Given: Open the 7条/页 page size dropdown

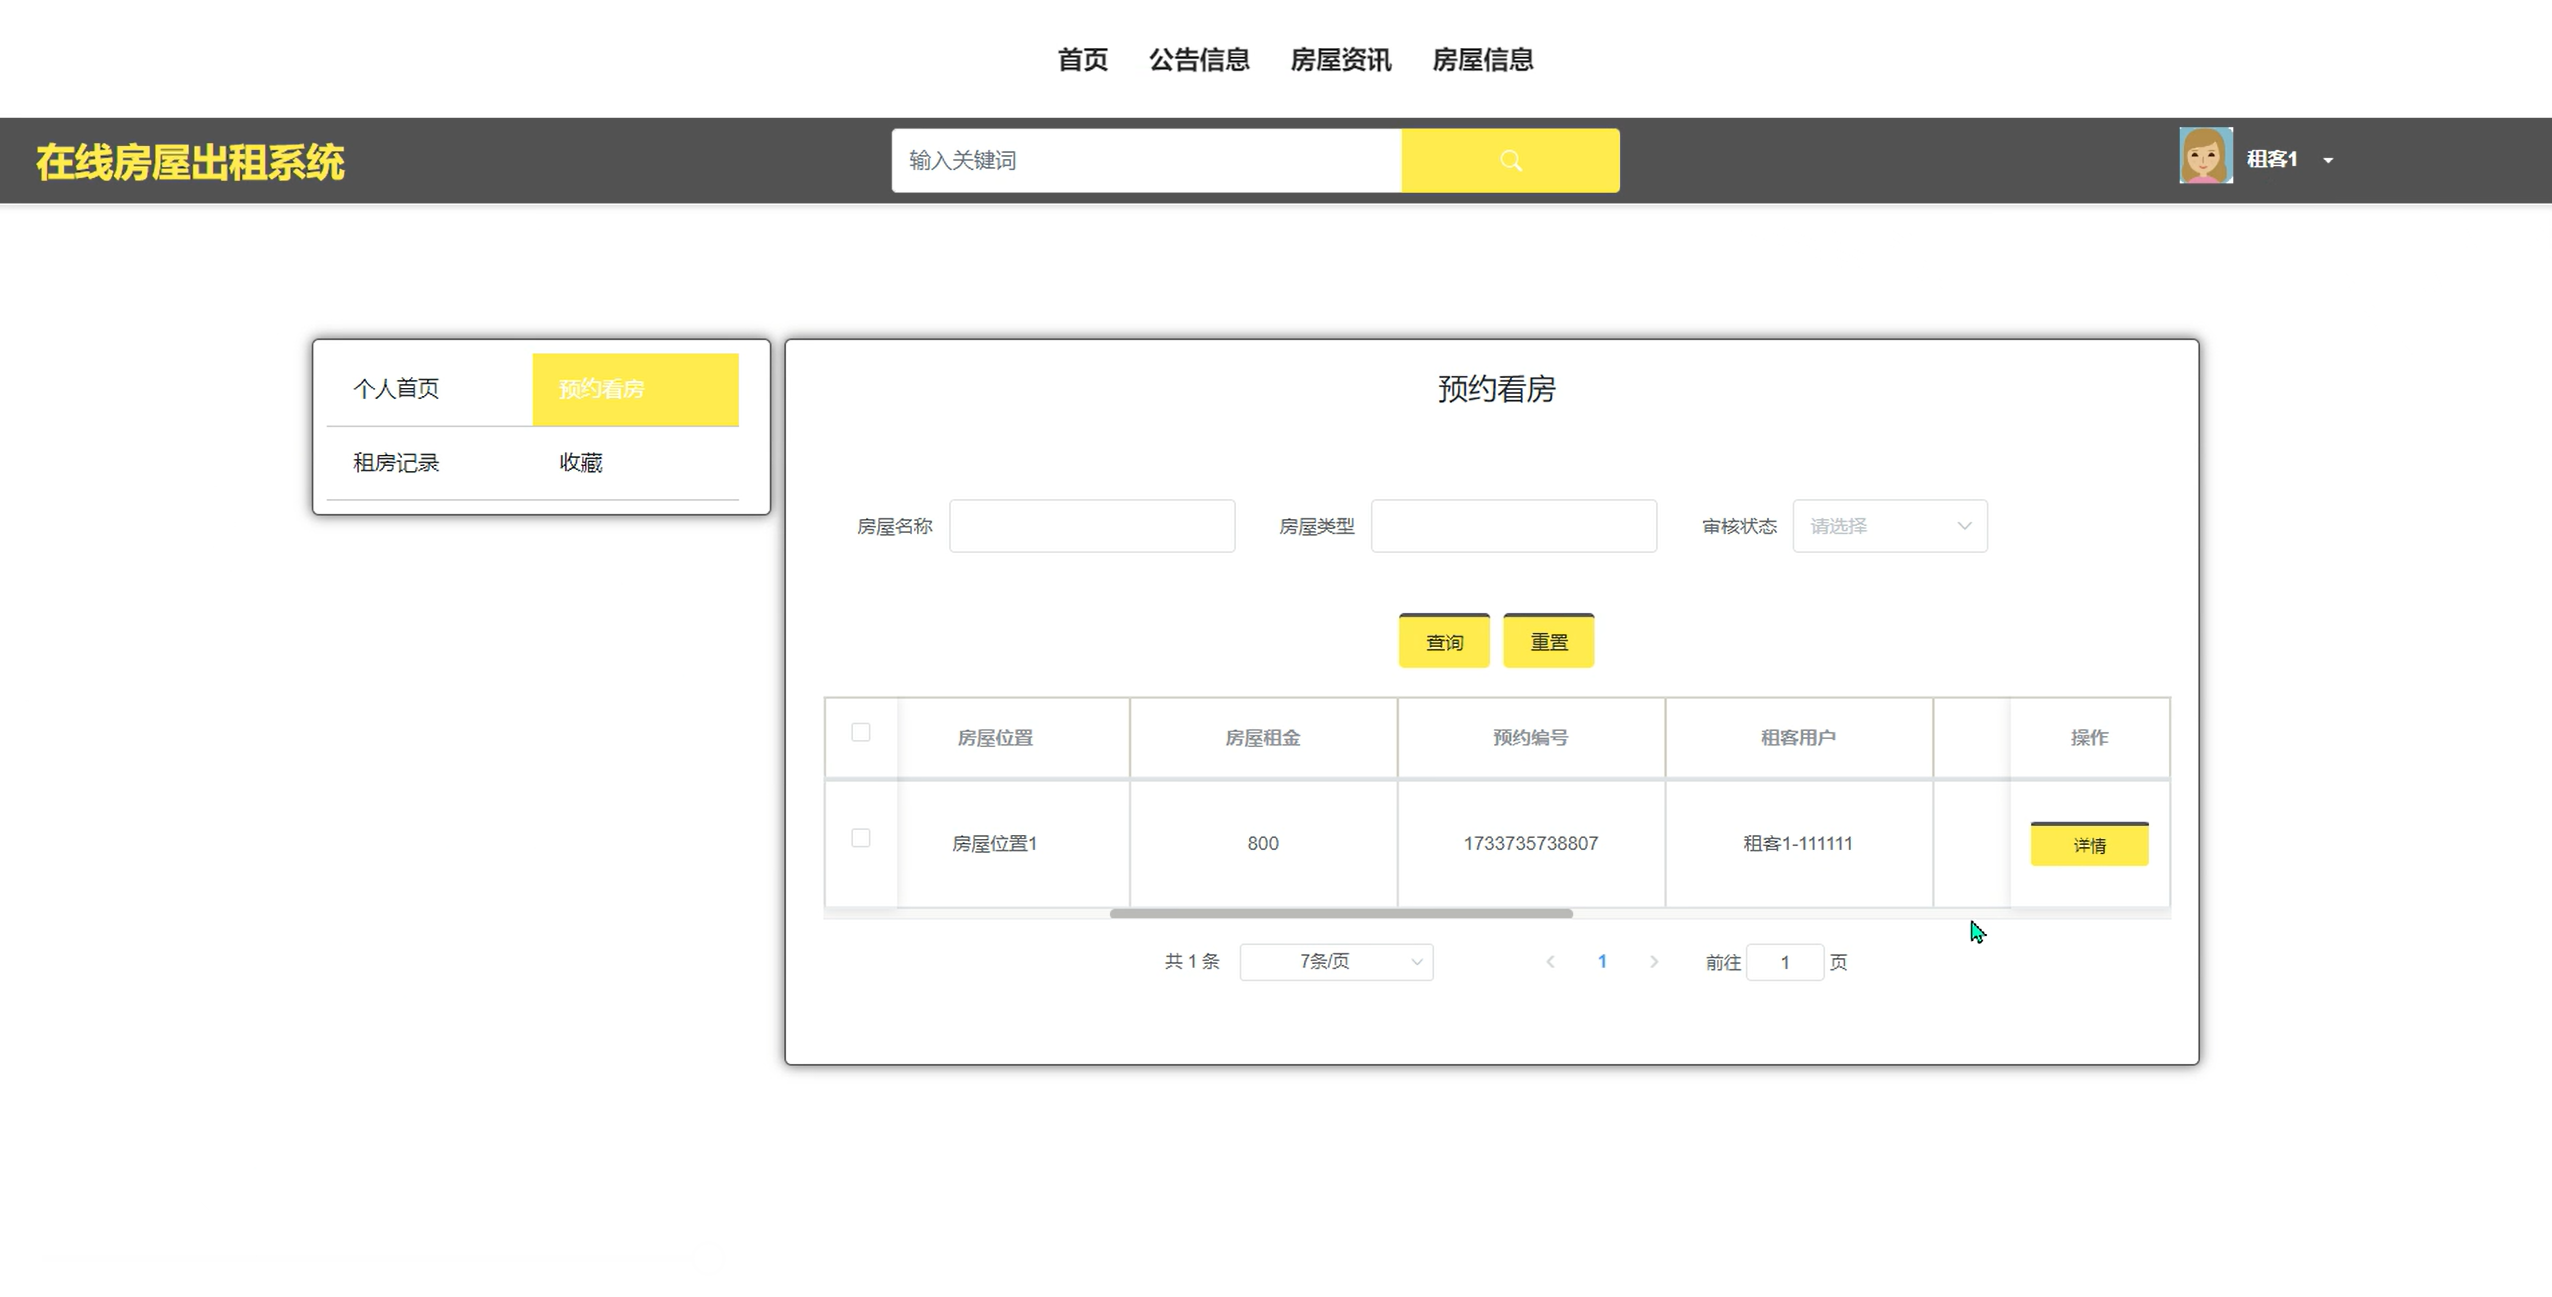Looking at the screenshot, I should tap(1336, 962).
